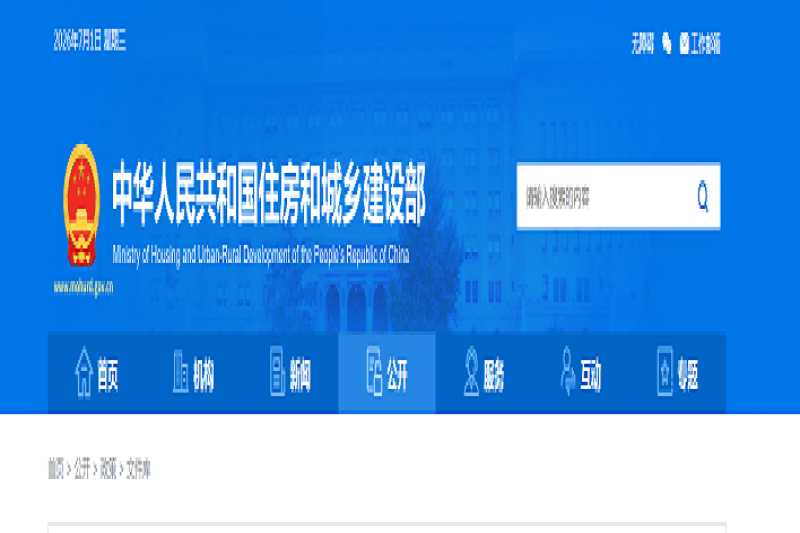This screenshot has height=533, width=800.
Task: Open the 机构 navigation tab
Action: [x=193, y=373]
